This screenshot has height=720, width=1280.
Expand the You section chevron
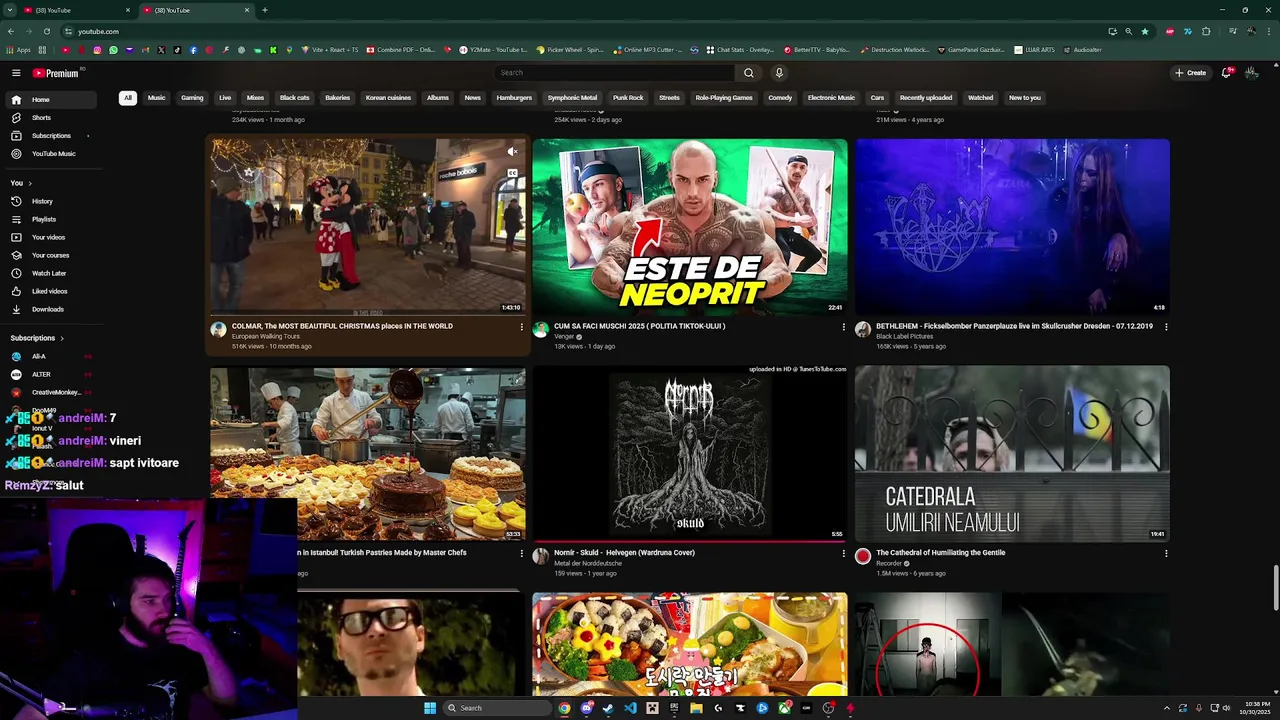[30, 183]
